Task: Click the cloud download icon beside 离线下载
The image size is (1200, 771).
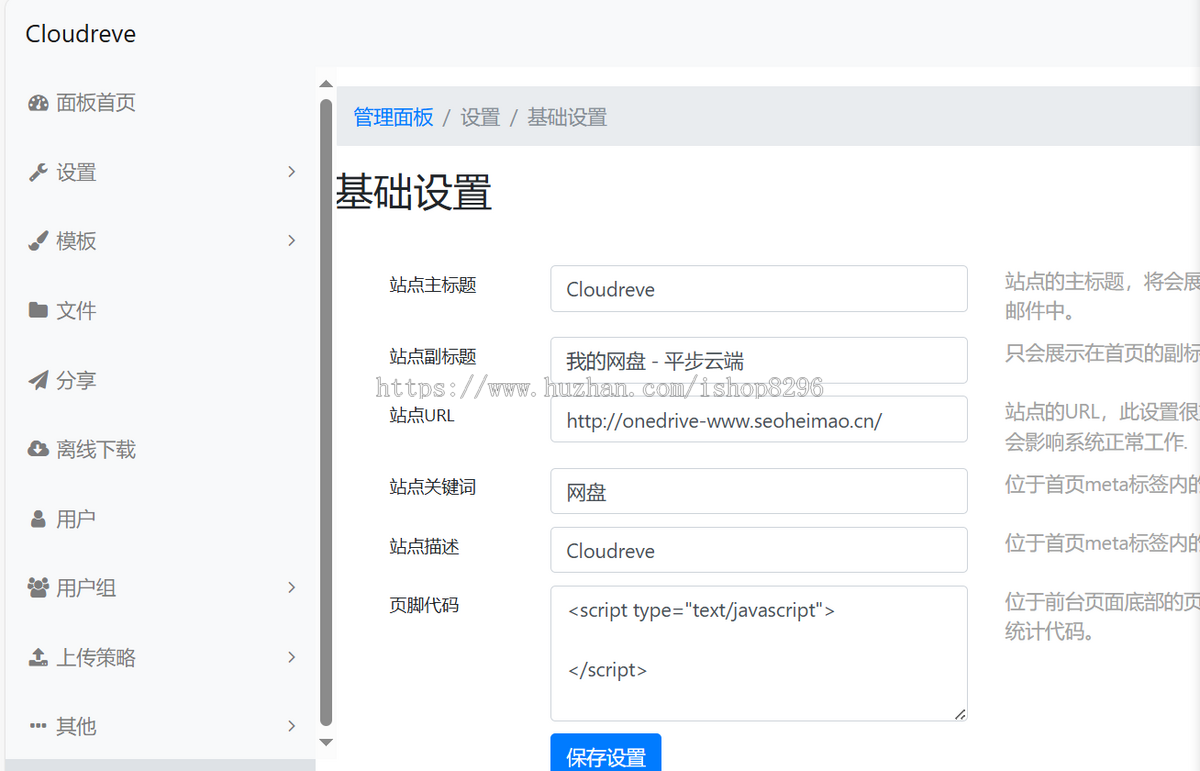Action: 38,449
